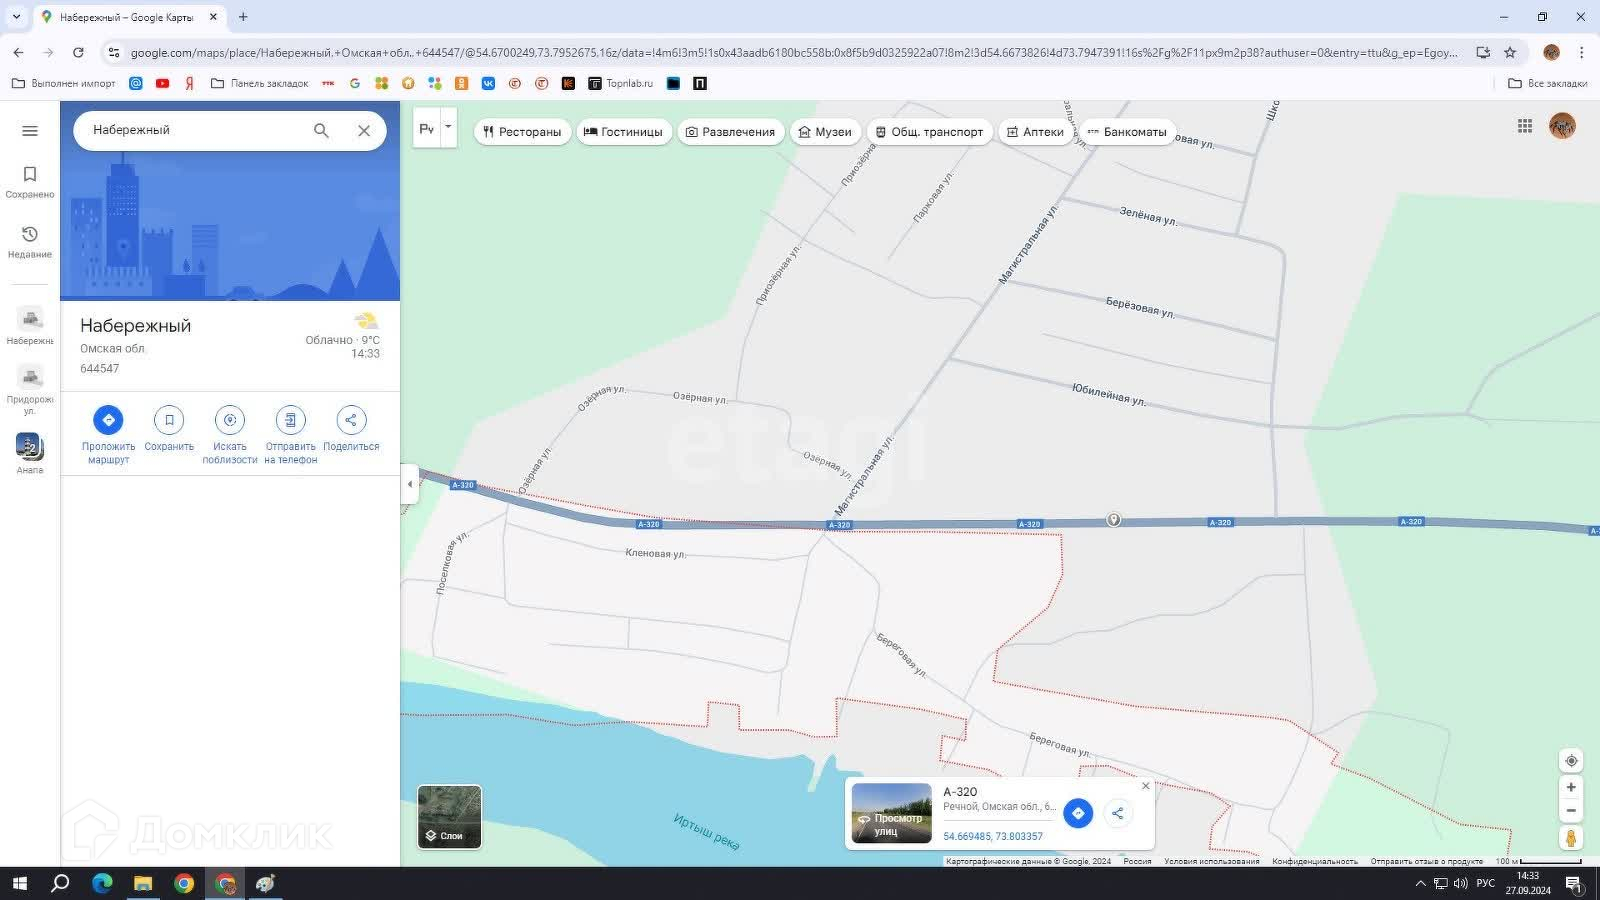Image resolution: width=1600 pixels, height=900 pixels.
Task: Open the Saved places sidebar item
Action: point(30,181)
